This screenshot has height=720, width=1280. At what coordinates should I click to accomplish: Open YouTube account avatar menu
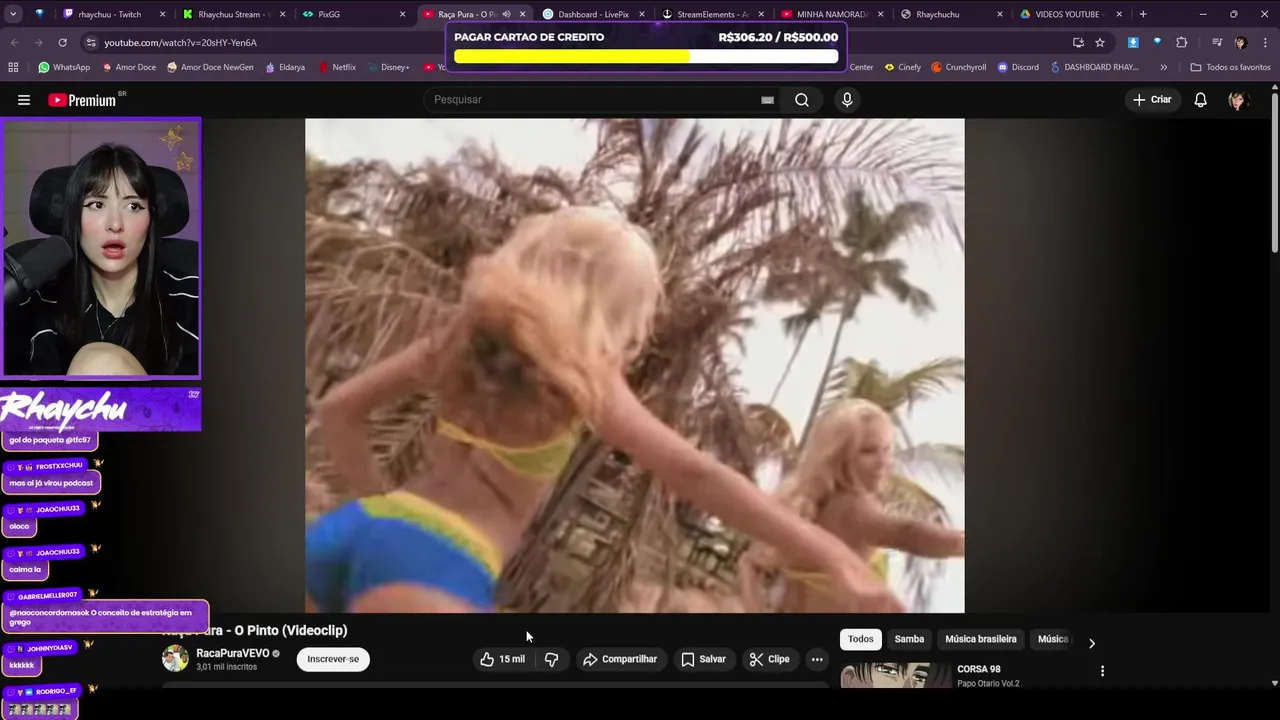[x=1237, y=100]
